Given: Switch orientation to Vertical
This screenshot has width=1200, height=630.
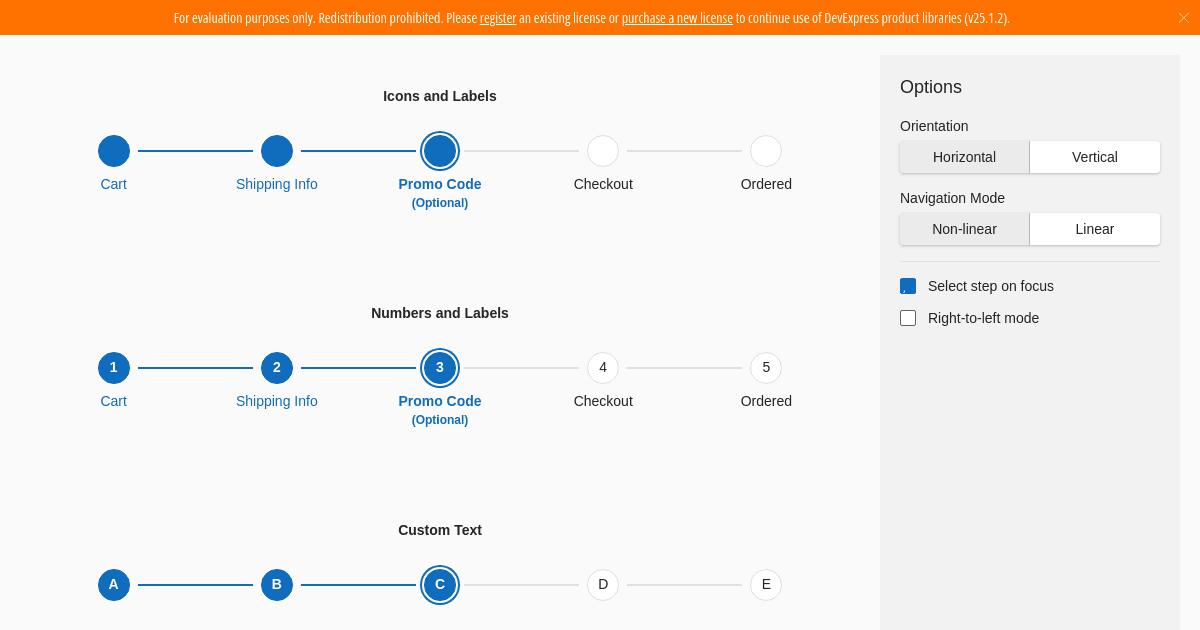Looking at the screenshot, I should (1094, 157).
